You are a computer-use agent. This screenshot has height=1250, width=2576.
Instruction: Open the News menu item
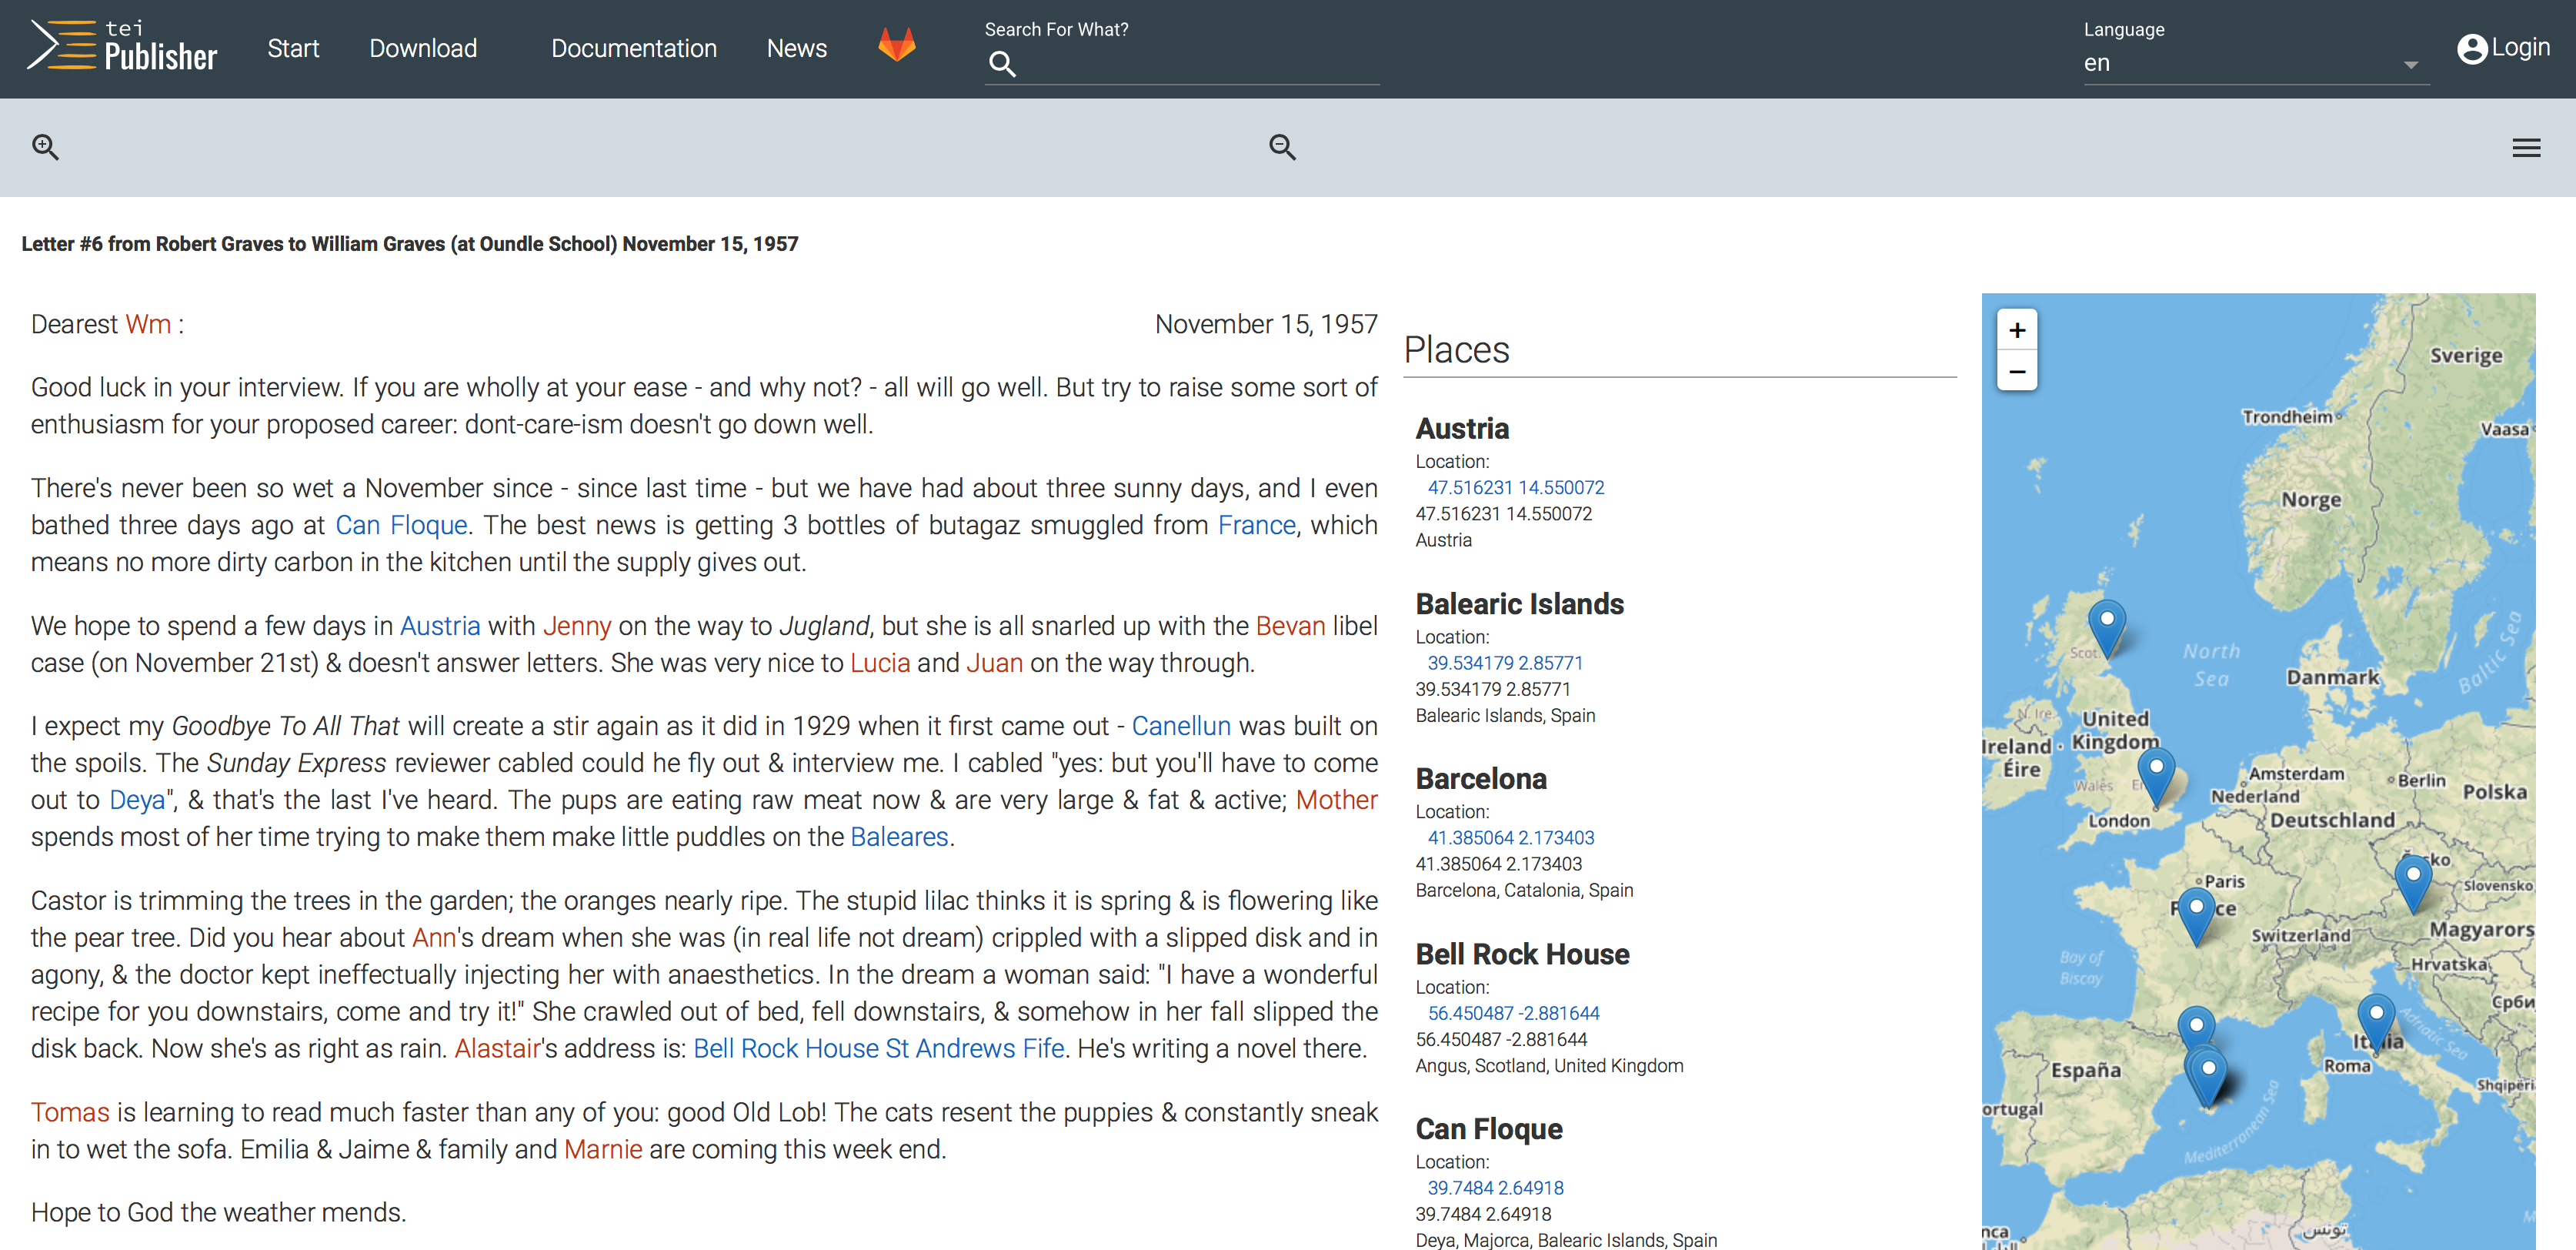click(x=796, y=48)
